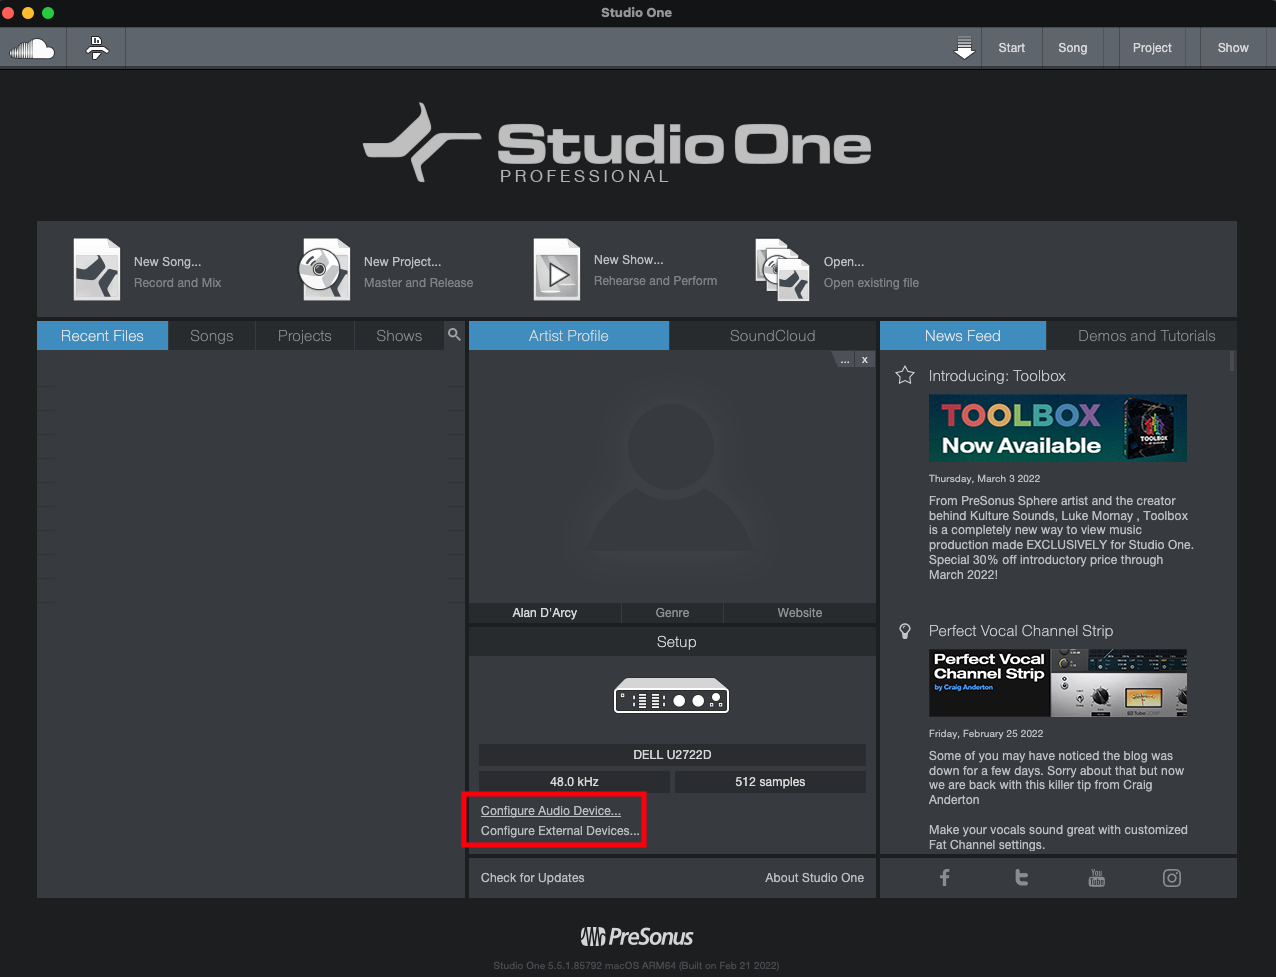
Task: Click the audio interface icon under Setup
Action: tap(671, 696)
